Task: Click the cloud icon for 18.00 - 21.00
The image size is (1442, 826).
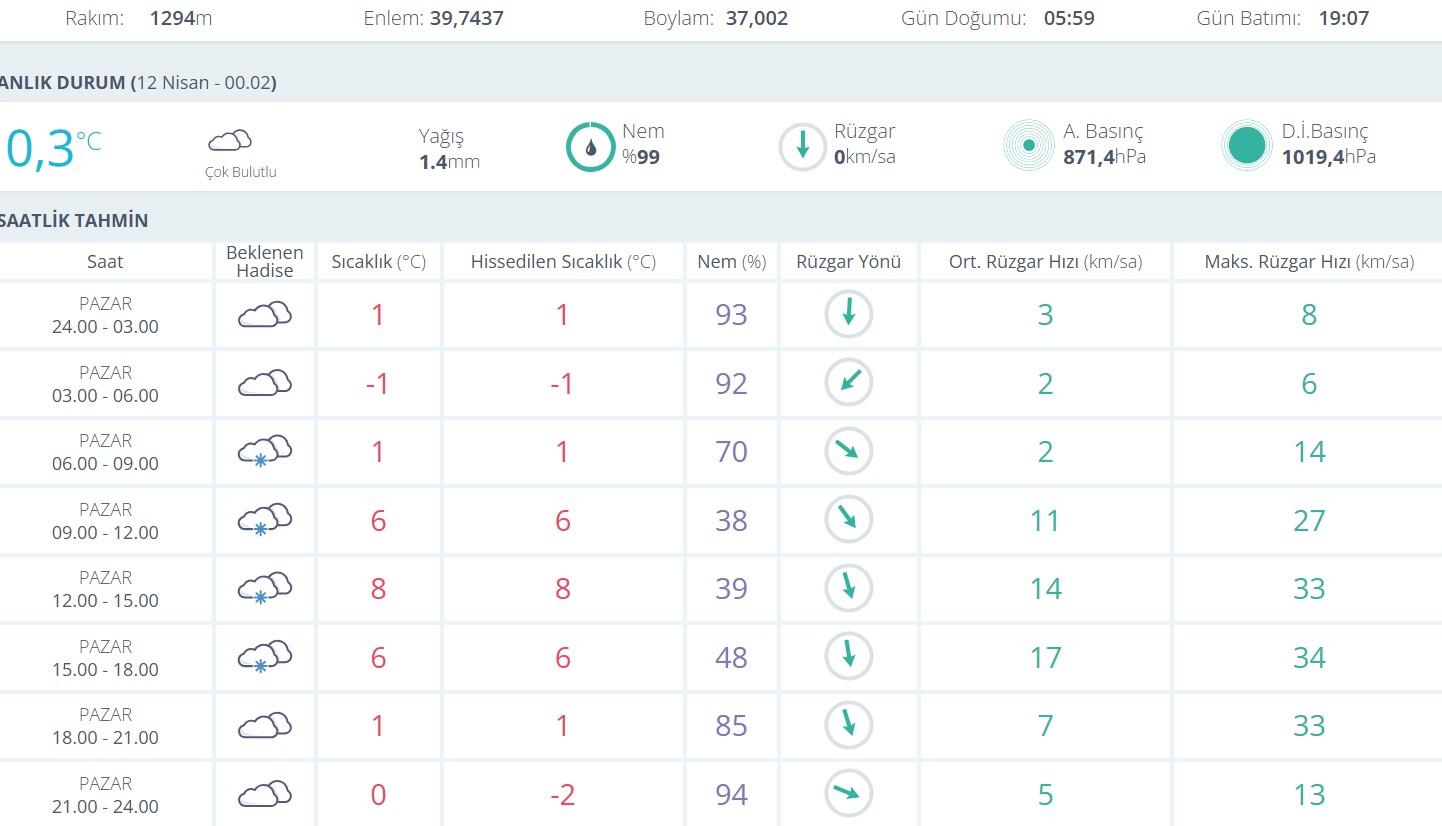Action: point(264,726)
